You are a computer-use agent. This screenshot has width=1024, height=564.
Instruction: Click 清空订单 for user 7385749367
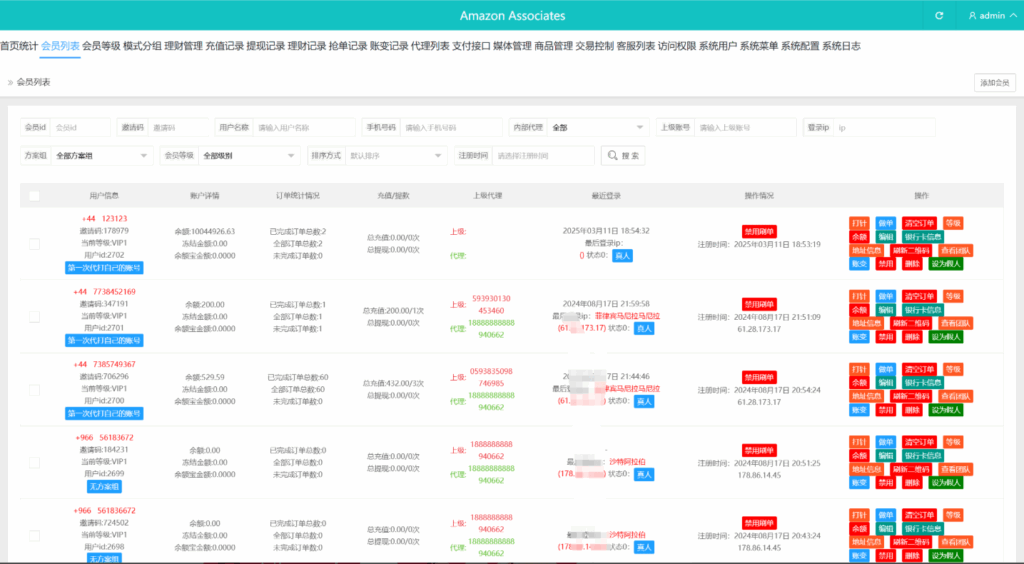coord(919,369)
